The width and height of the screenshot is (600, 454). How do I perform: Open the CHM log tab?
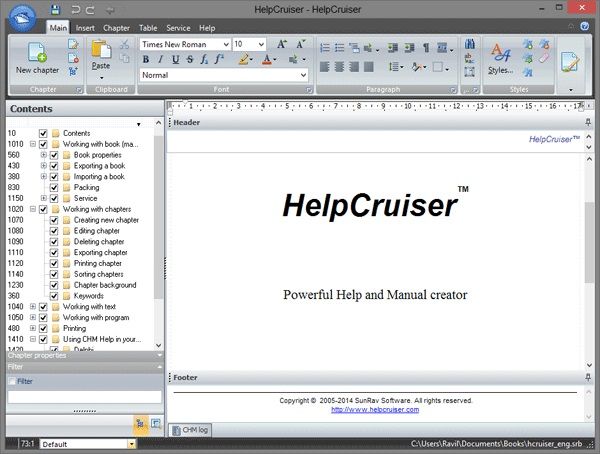[190, 430]
